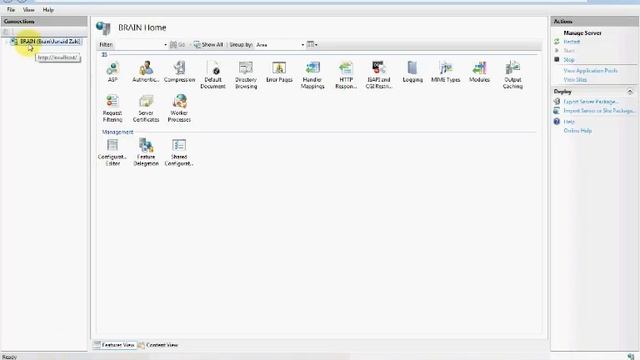Click Stop in Manage Server
The image size is (640, 360).
pos(569,60)
